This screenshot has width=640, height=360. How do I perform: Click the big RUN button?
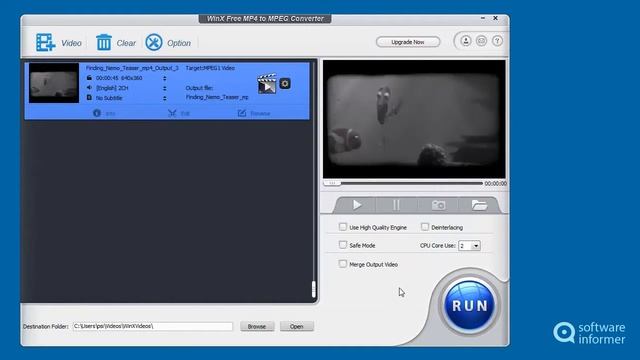pyautogui.click(x=469, y=306)
